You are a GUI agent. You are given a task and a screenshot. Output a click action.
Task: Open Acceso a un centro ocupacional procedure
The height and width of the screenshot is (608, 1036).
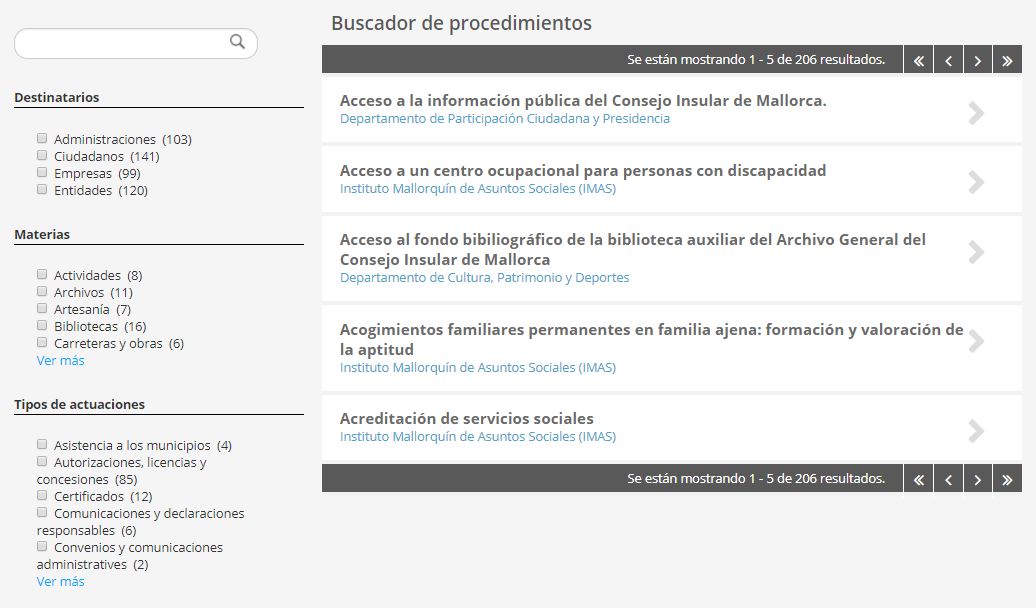[582, 171]
